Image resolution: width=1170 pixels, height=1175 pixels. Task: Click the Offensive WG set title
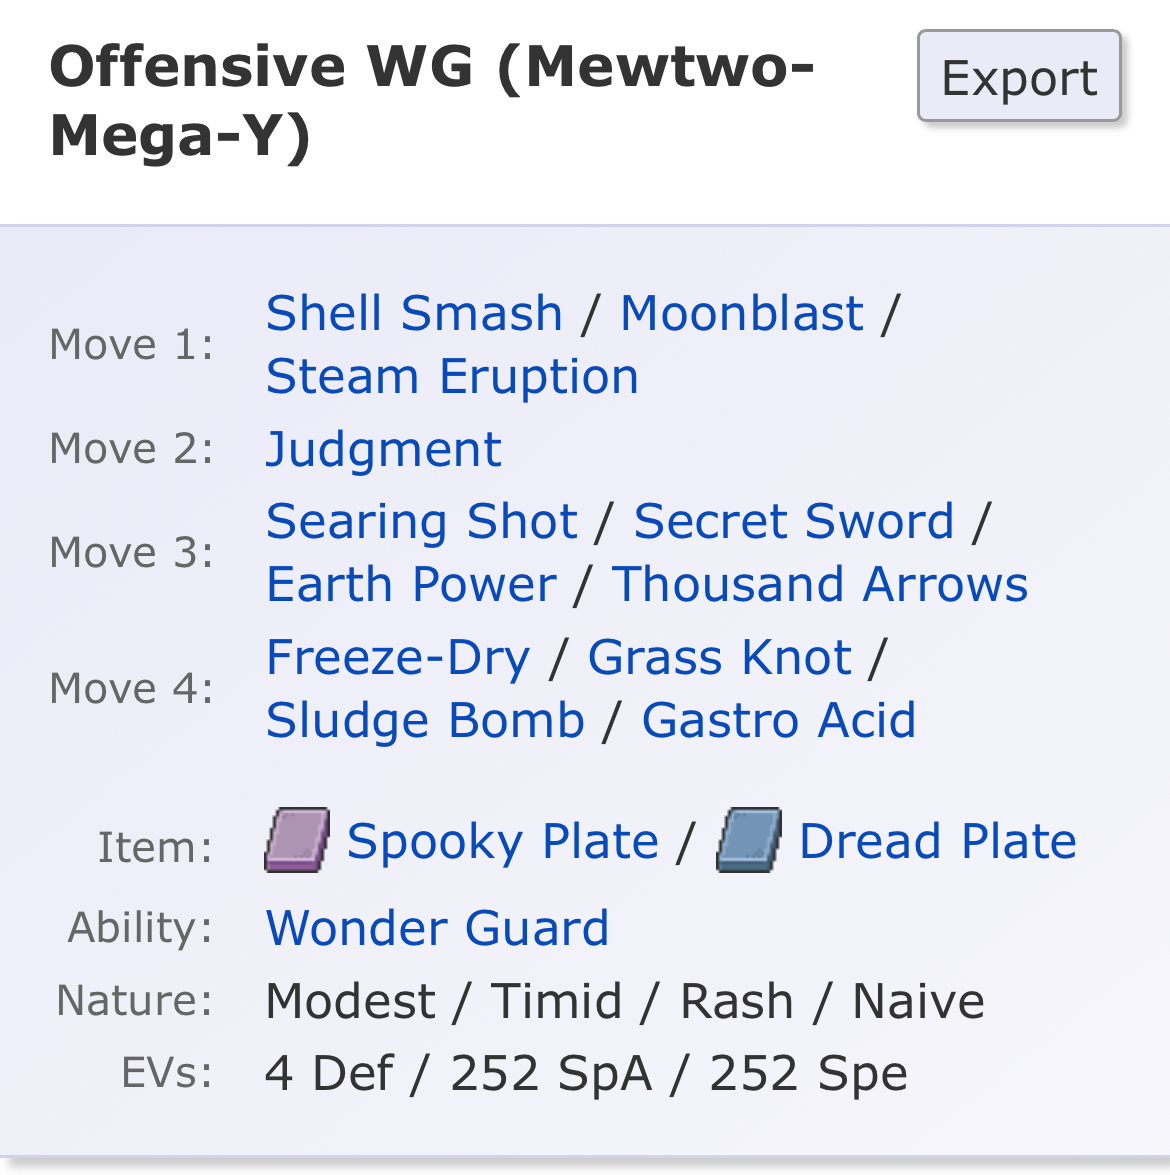click(432, 101)
